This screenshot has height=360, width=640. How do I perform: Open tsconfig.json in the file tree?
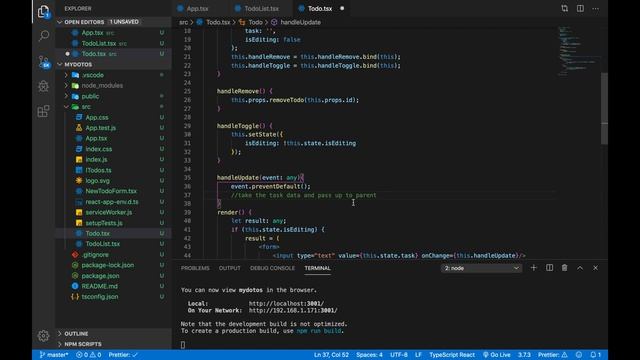coord(100,297)
